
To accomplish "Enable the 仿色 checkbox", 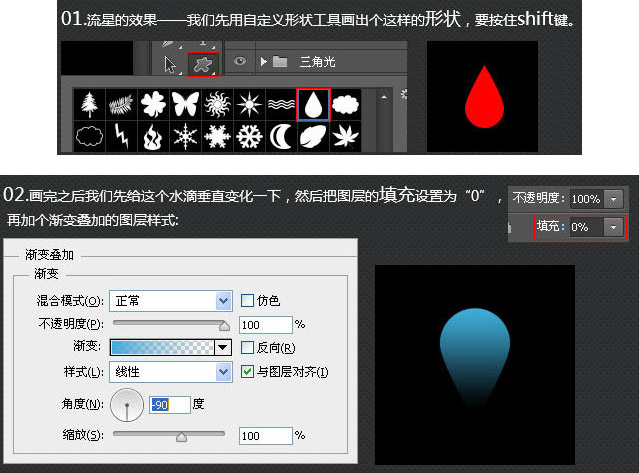I will click(248, 300).
